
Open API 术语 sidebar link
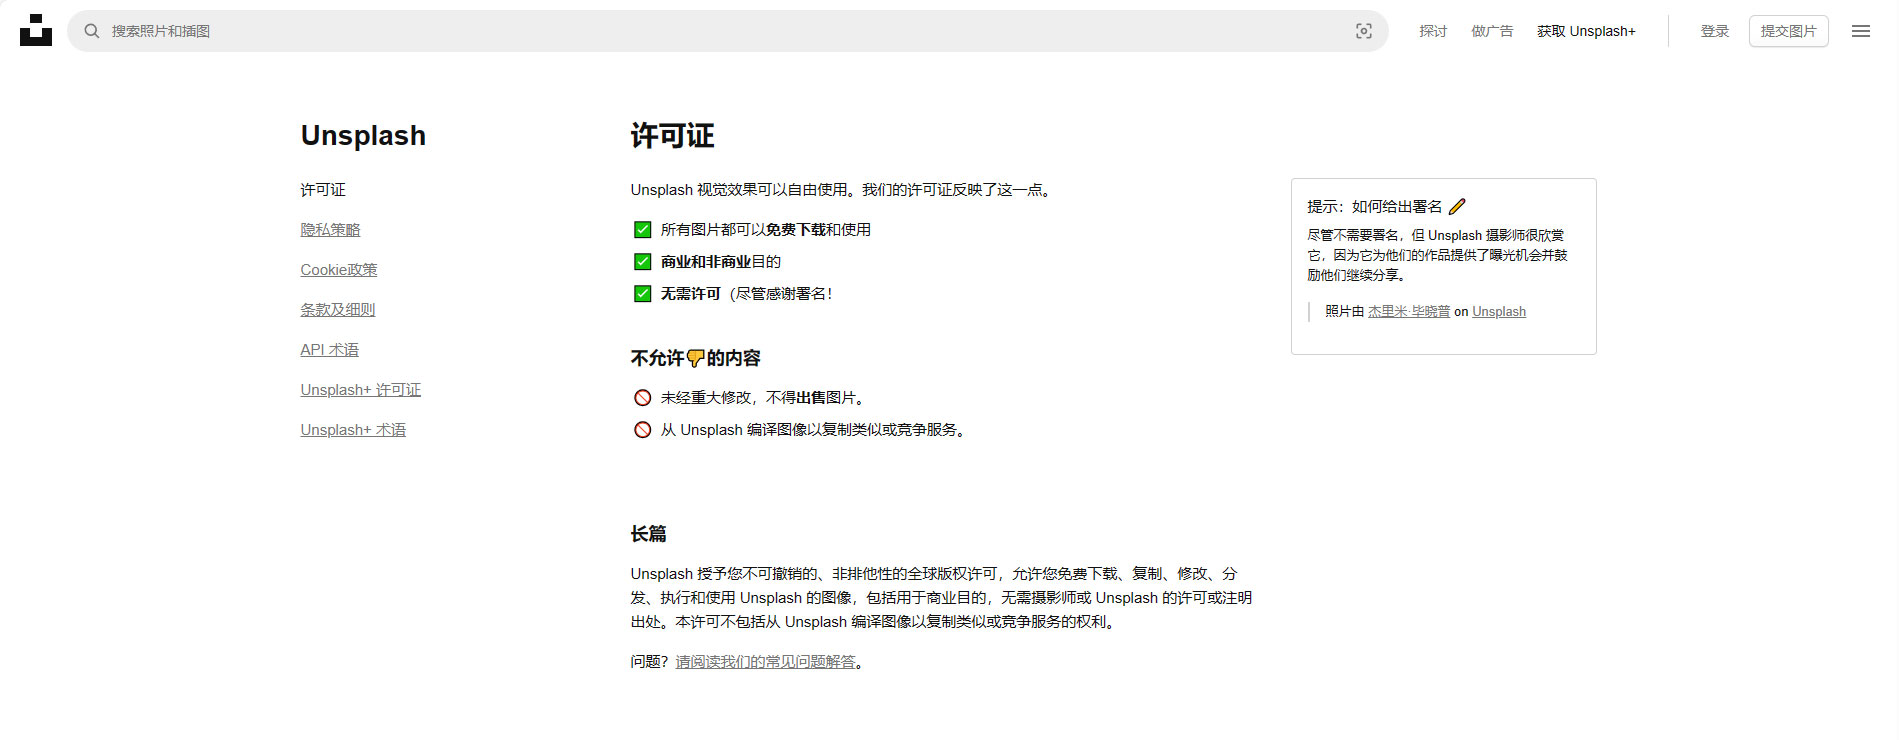pyautogui.click(x=330, y=350)
